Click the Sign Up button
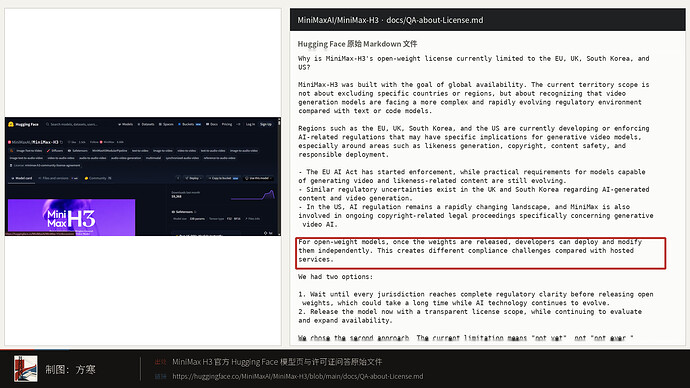This screenshot has height=388, width=690. pyautogui.click(x=266, y=124)
